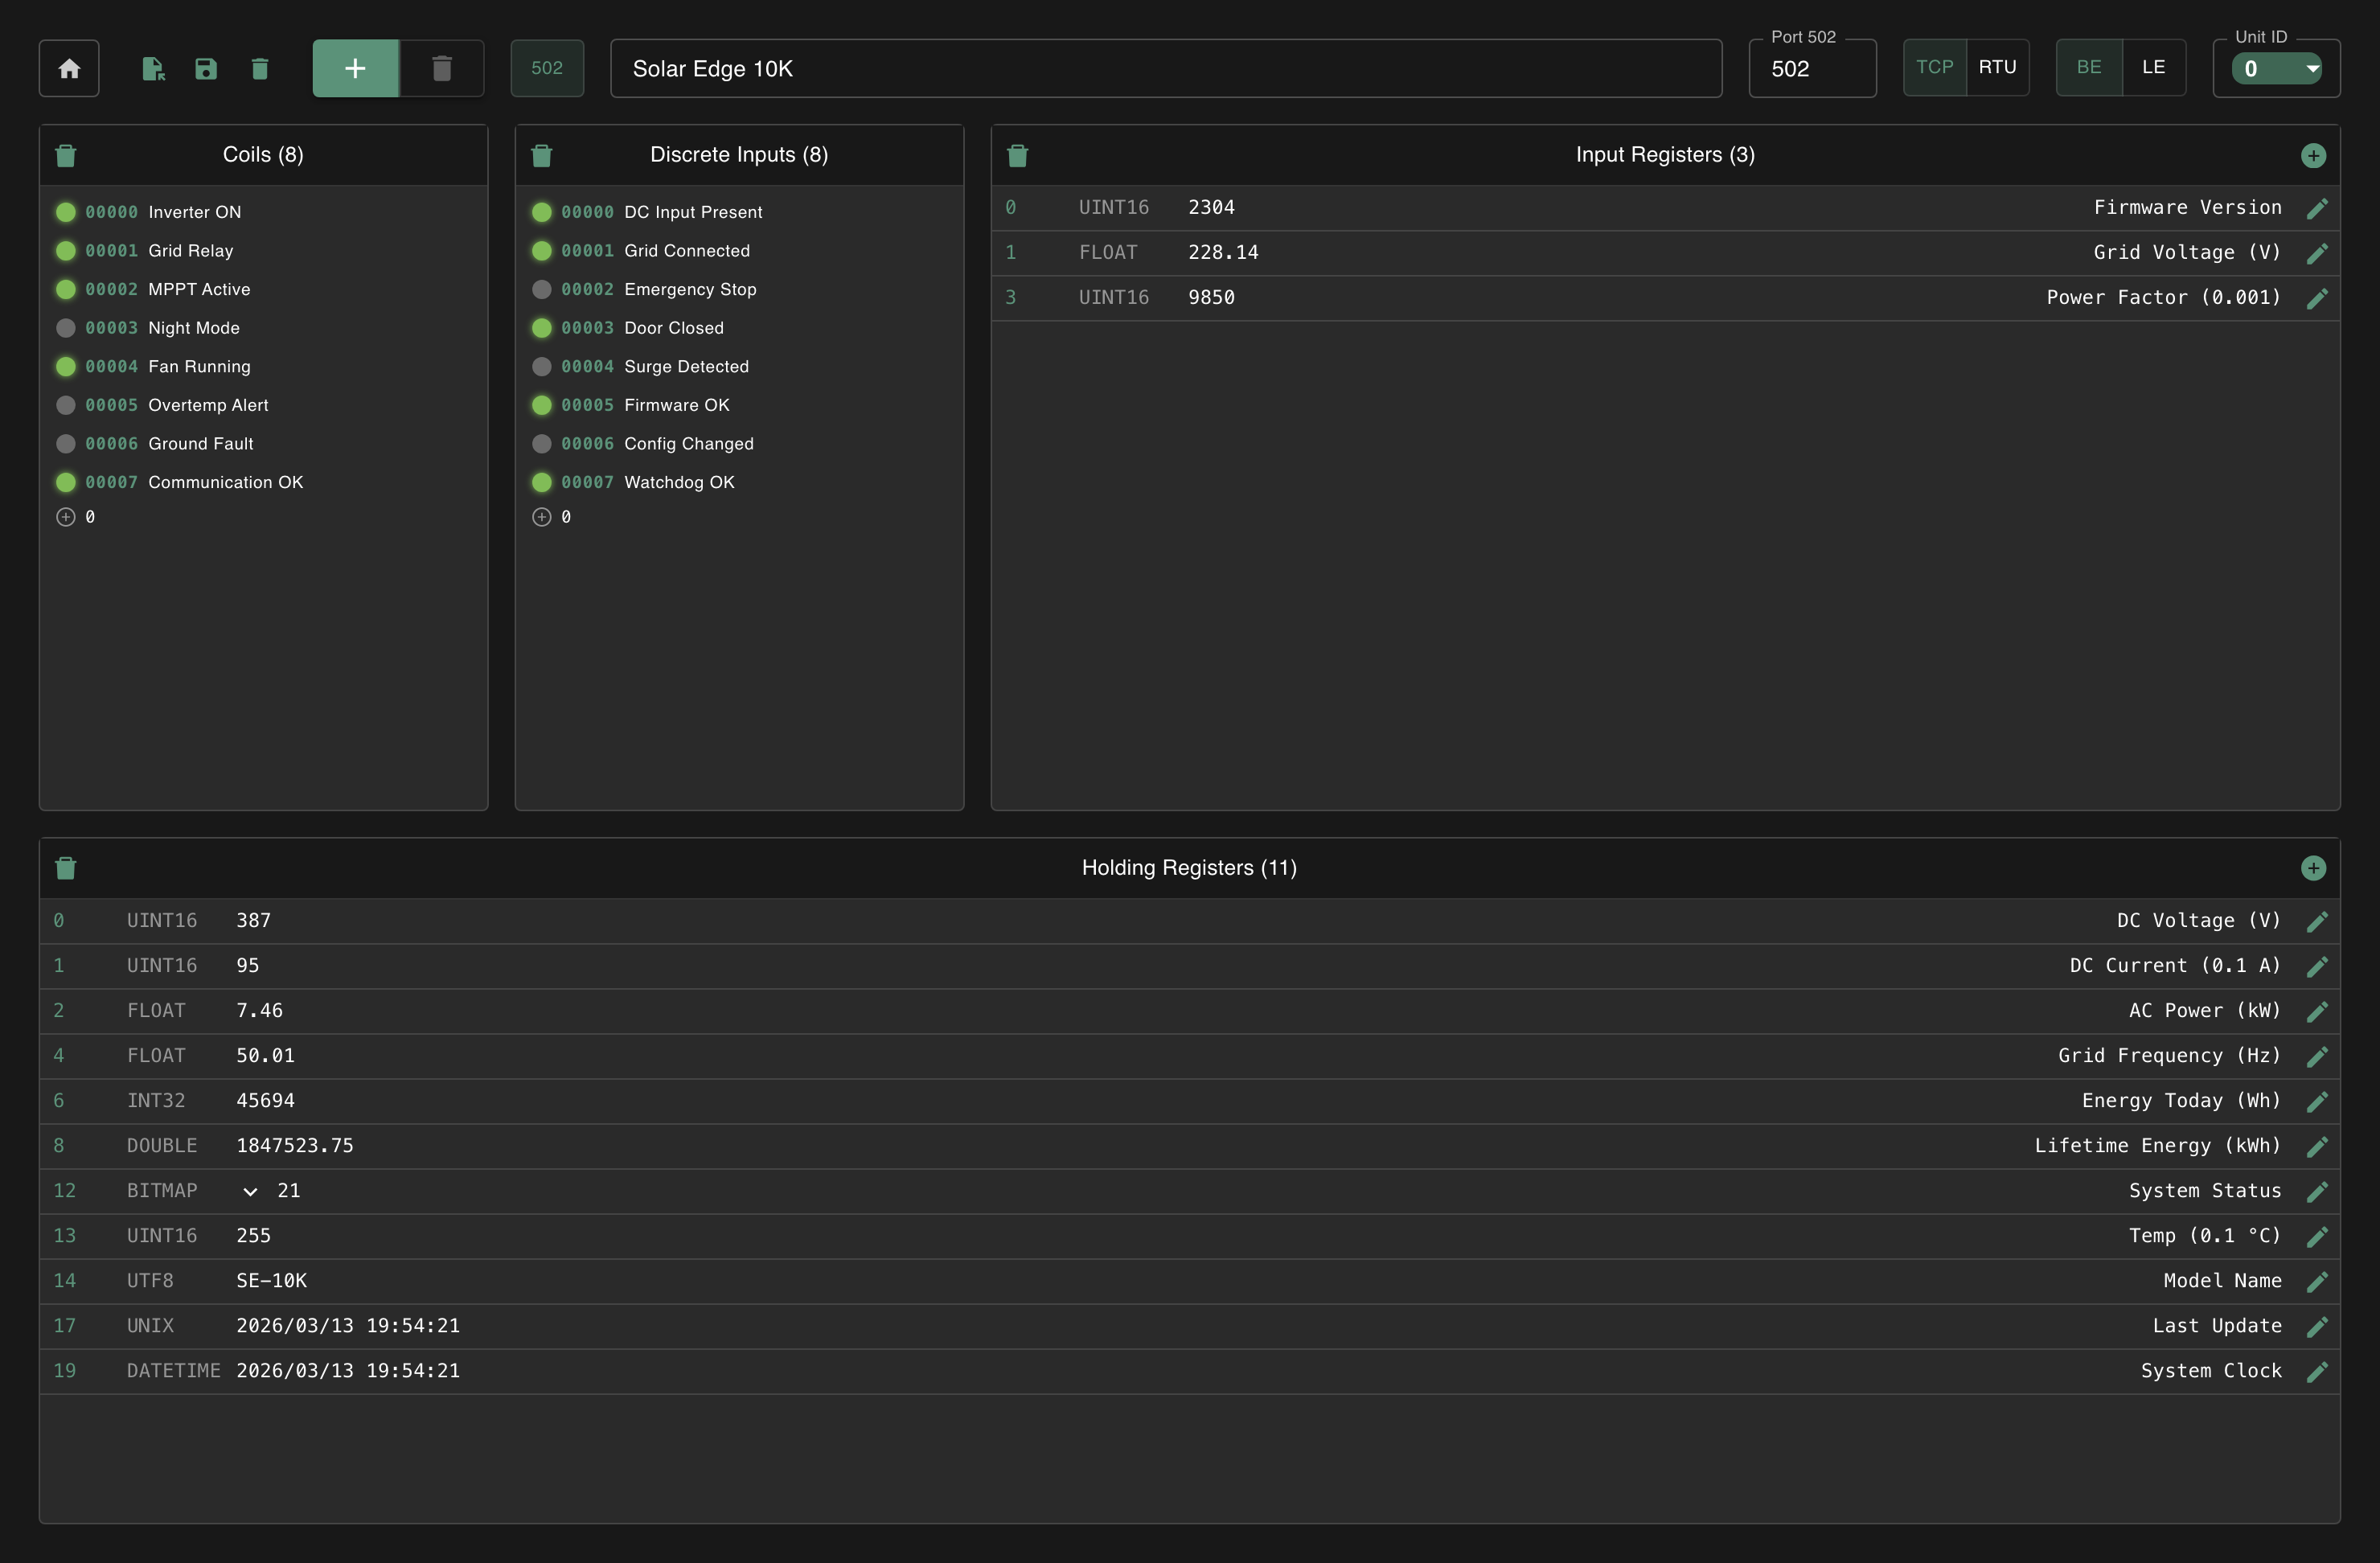
Task: Select the 502 server tab
Action: (547, 68)
